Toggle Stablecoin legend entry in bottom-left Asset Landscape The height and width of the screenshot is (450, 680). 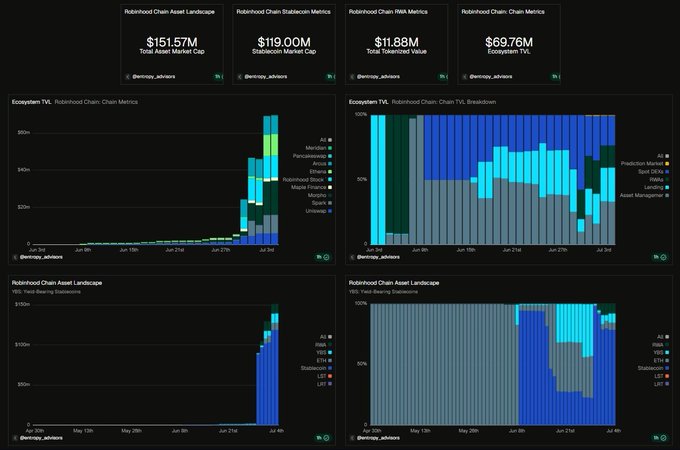pyautogui.click(x=316, y=368)
